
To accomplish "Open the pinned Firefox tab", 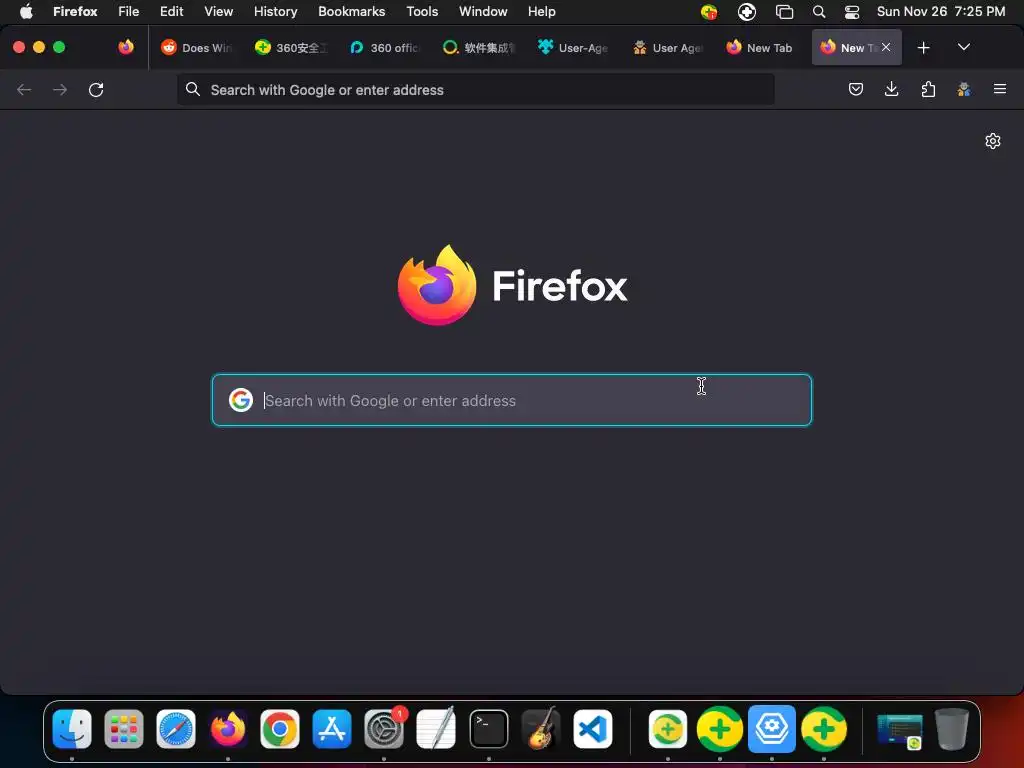I will (126, 47).
